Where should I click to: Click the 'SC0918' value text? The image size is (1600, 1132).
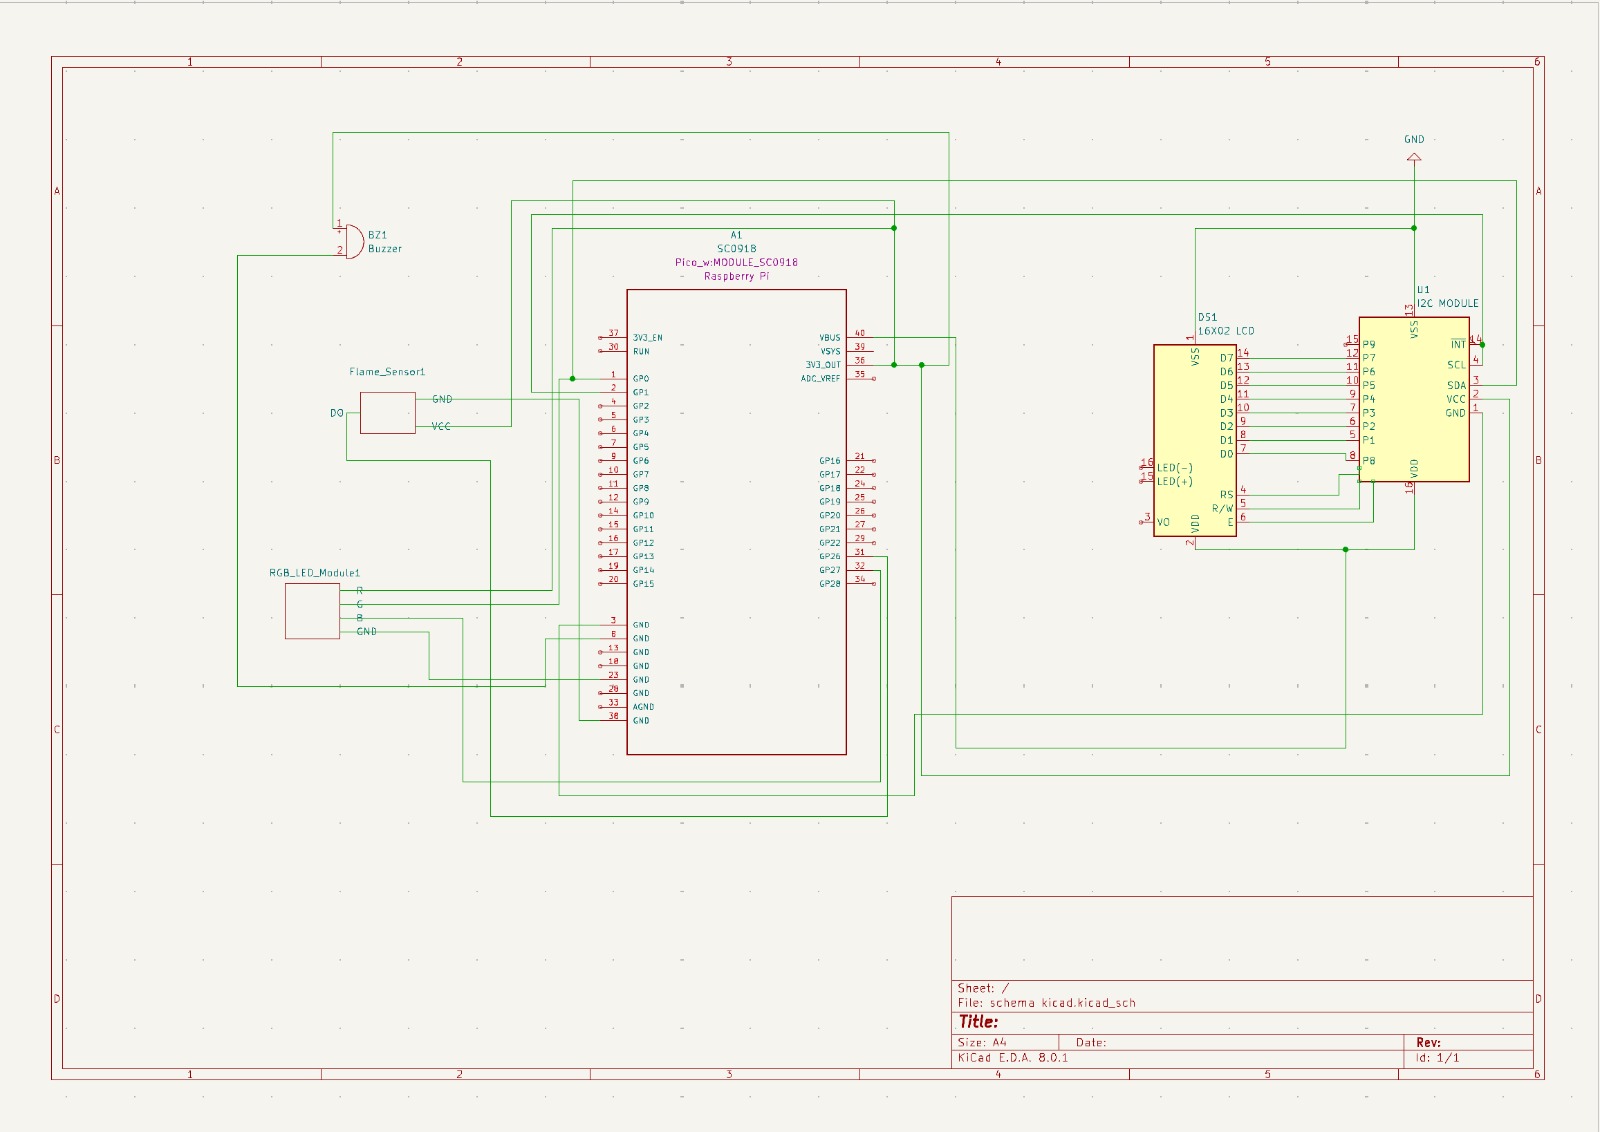point(737,249)
